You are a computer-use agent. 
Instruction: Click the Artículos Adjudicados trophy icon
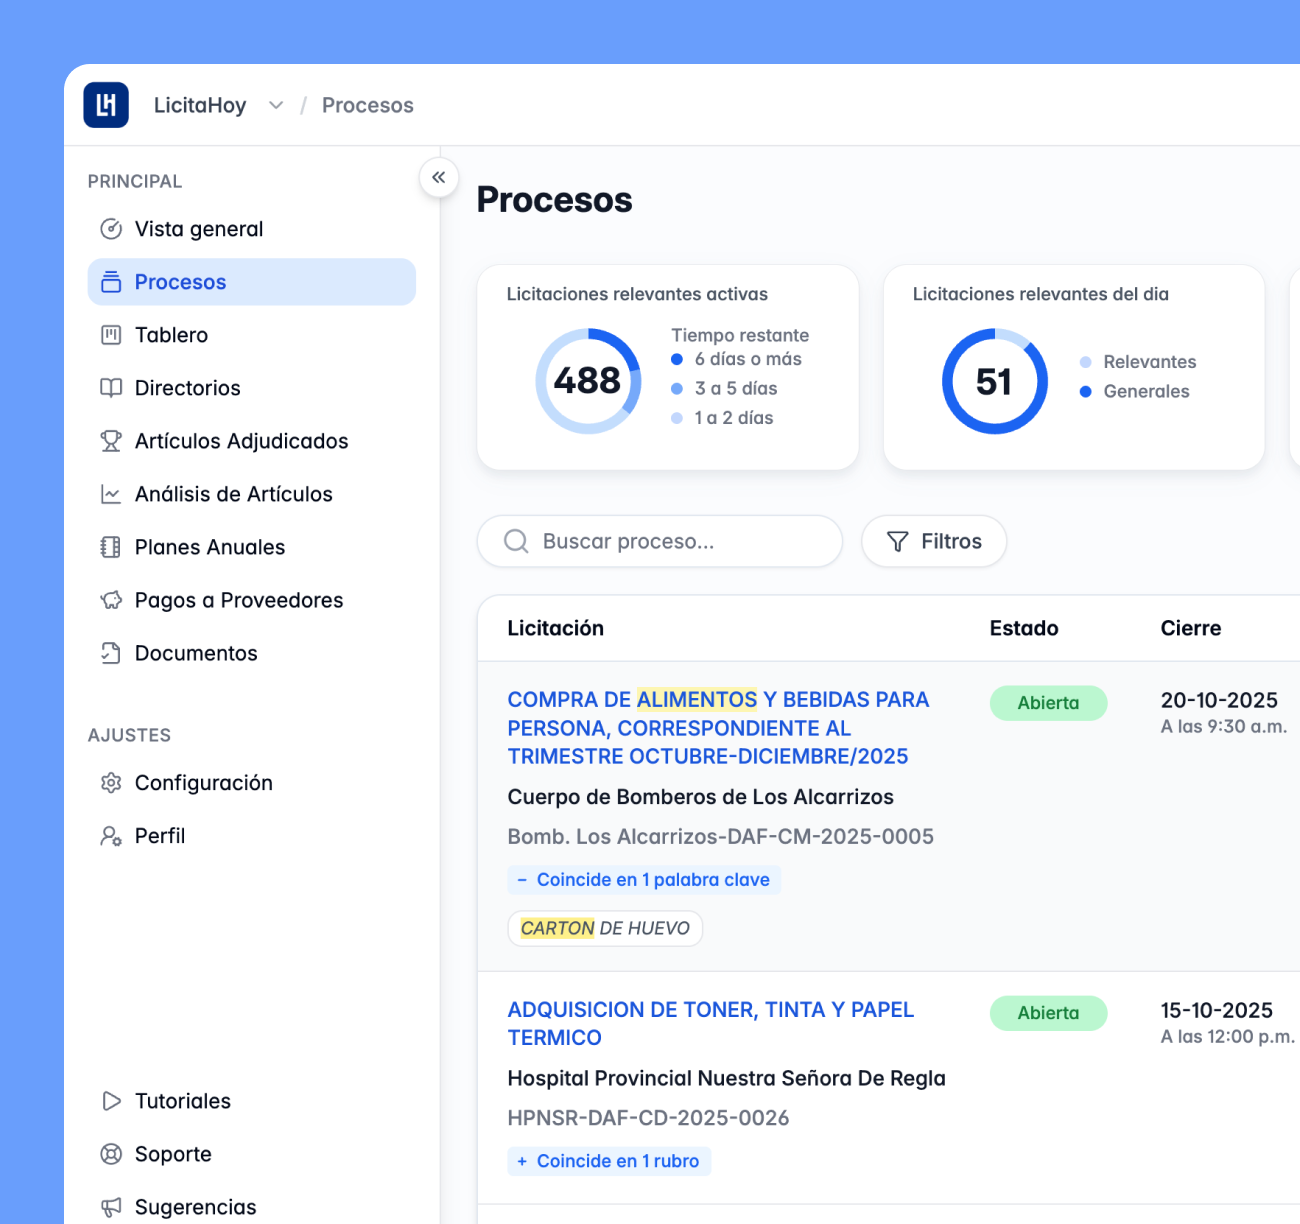[x=111, y=441]
